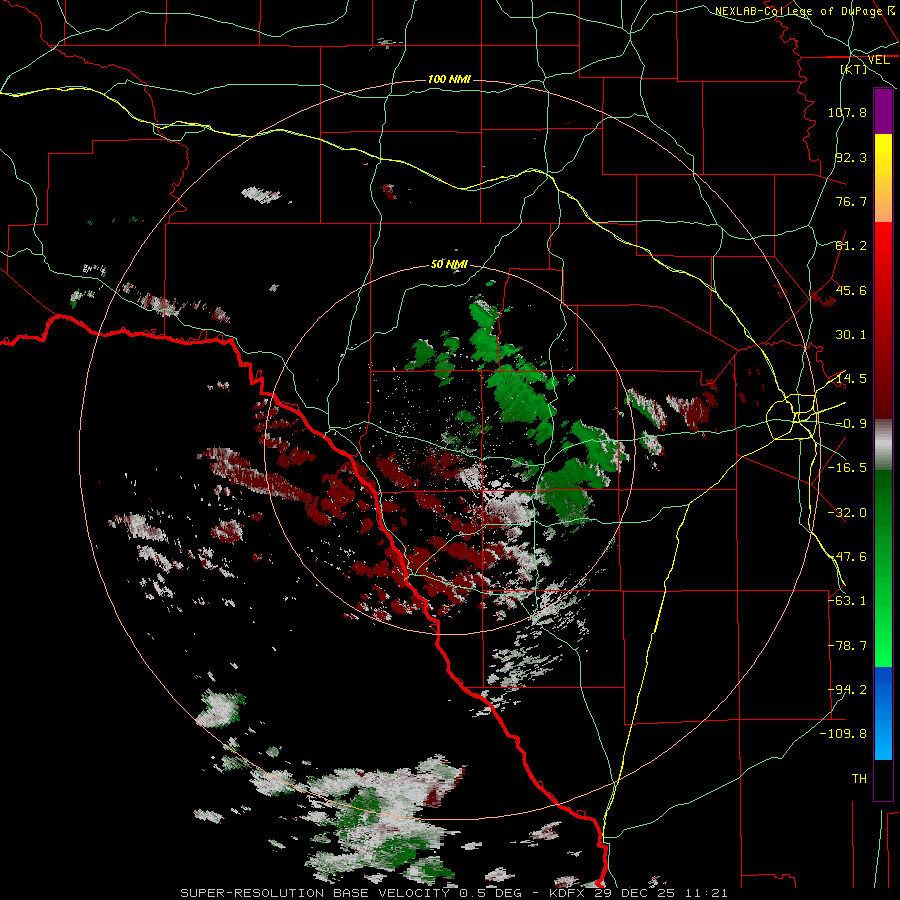Click the "TH" label on the legend
The height and width of the screenshot is (900, 900).
click(859, 779)
